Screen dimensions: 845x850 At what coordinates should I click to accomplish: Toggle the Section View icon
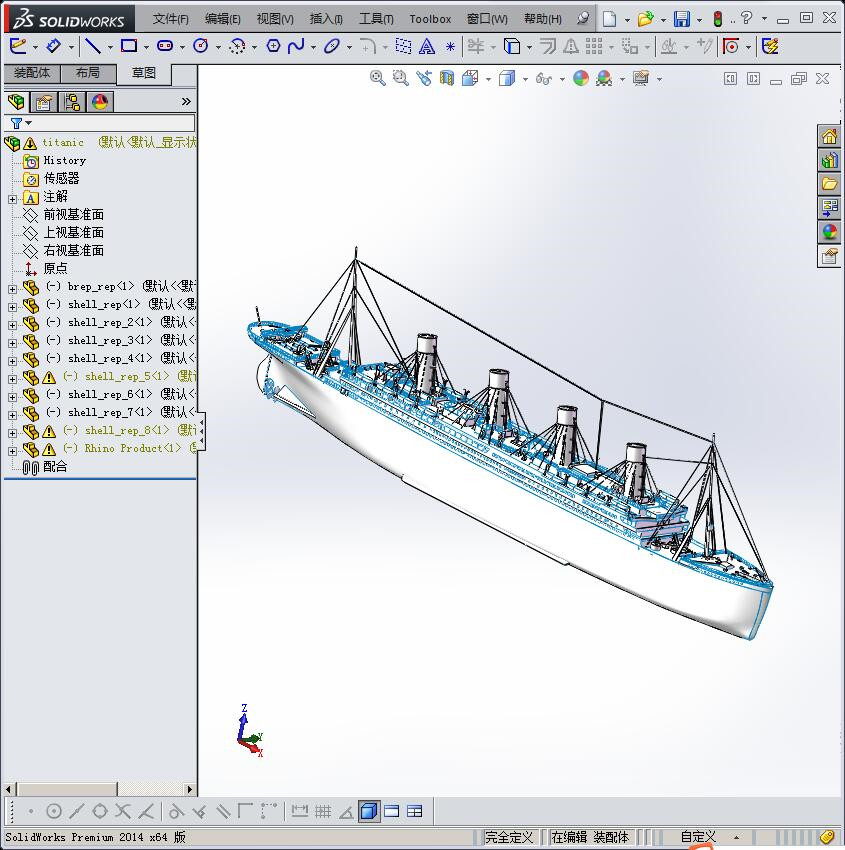point(447,79)
